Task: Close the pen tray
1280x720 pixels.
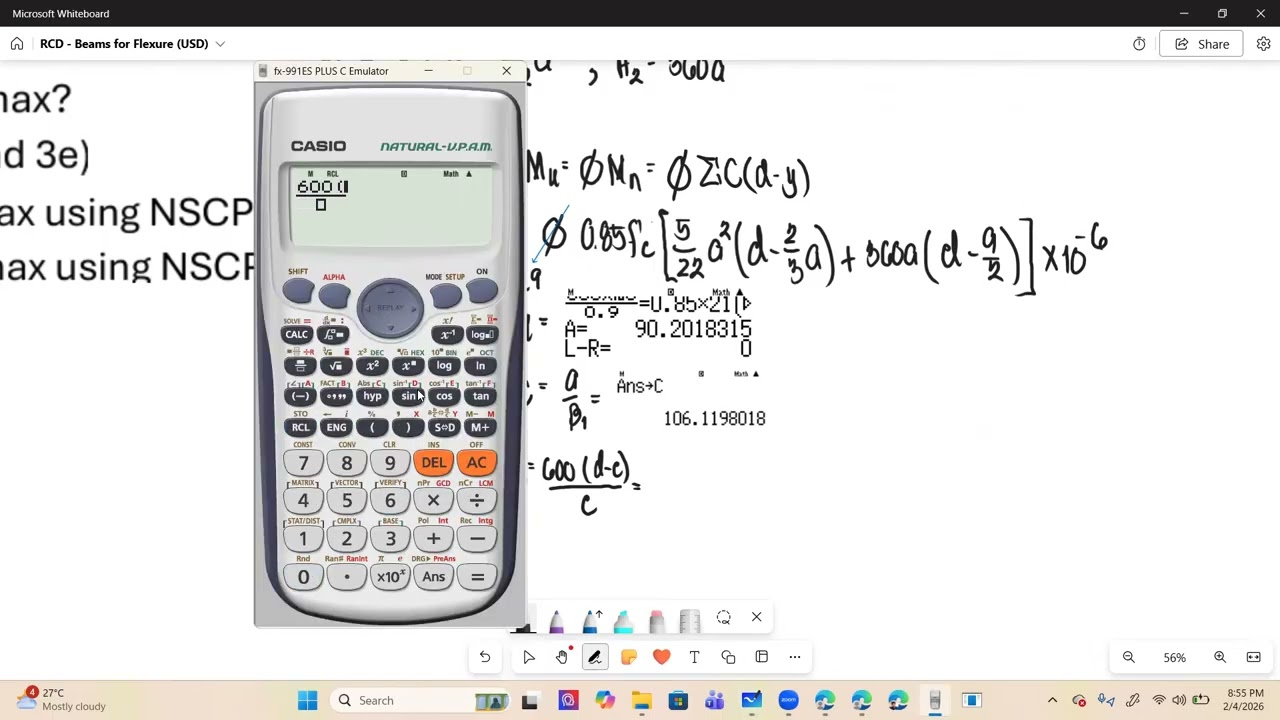Action: tap(756, 617)
